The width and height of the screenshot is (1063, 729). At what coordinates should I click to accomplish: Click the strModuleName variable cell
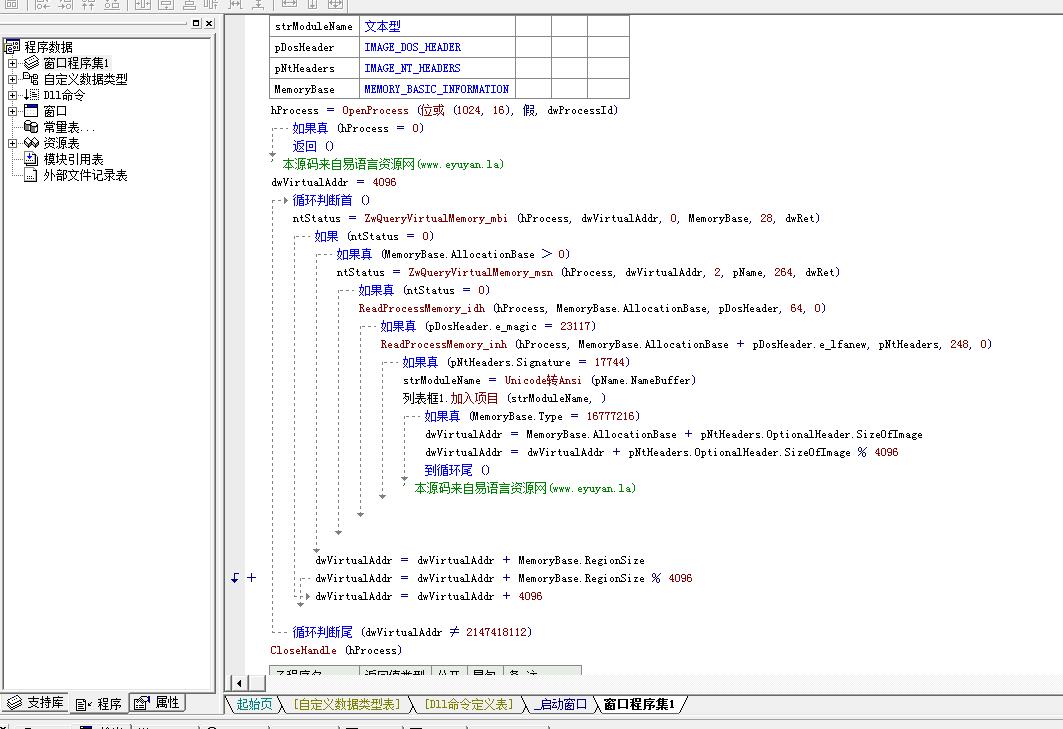point(314,26)
